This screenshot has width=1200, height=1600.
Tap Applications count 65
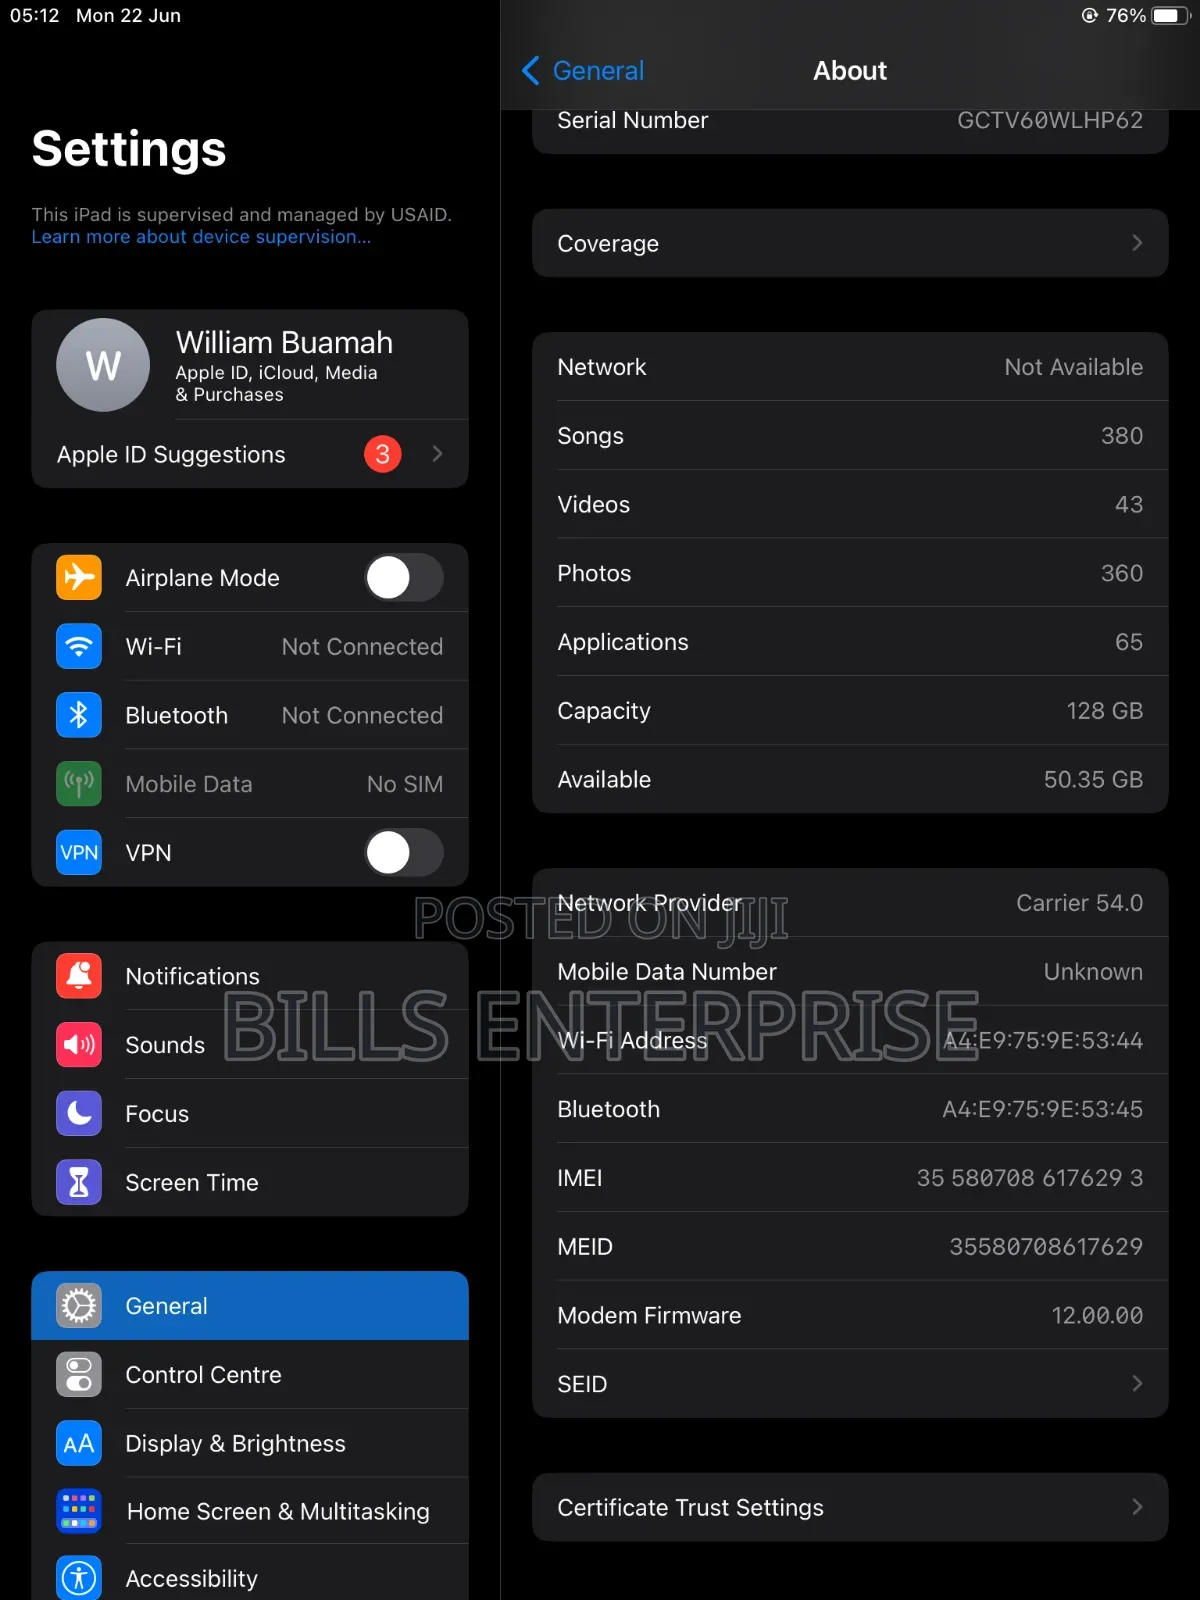coord(1129,642)
